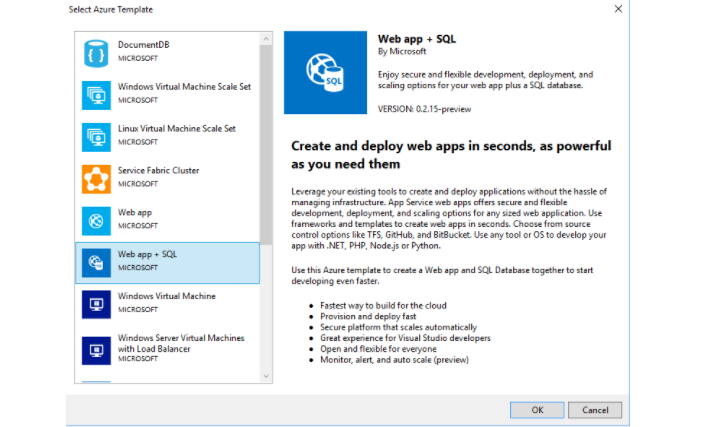Select the Web app + SQL list icon
The width and height of the screenshot is (706, 427).
96,262
